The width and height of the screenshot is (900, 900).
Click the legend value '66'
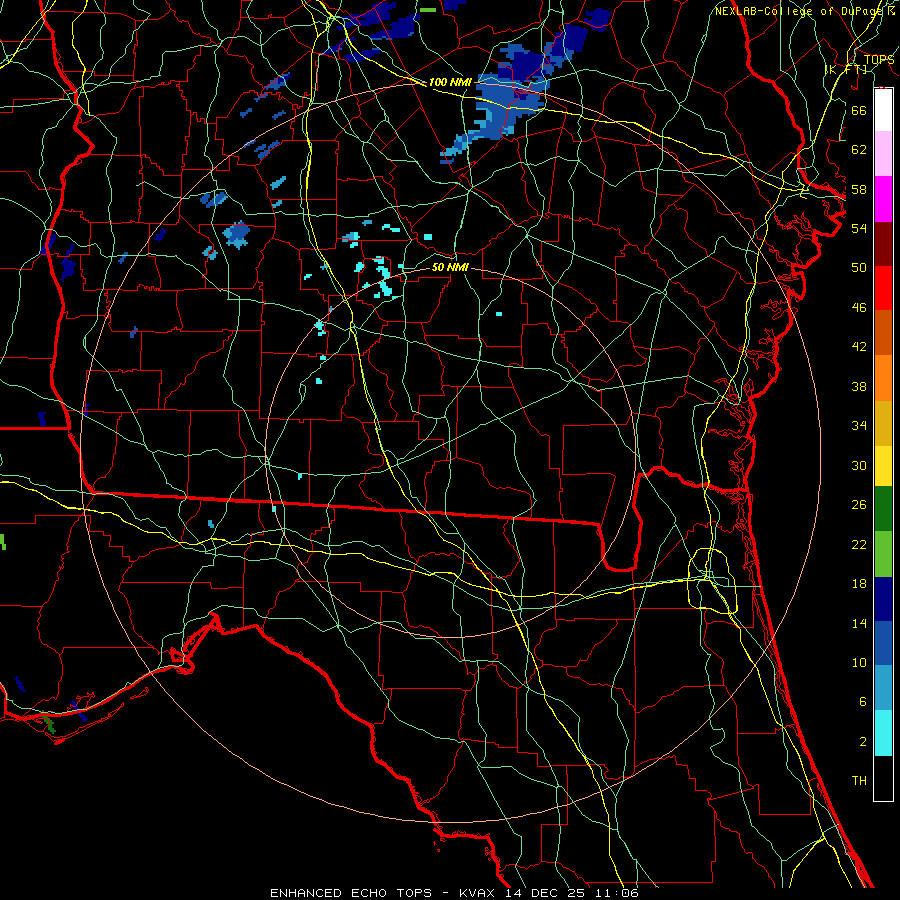click(x=859, y=110)
